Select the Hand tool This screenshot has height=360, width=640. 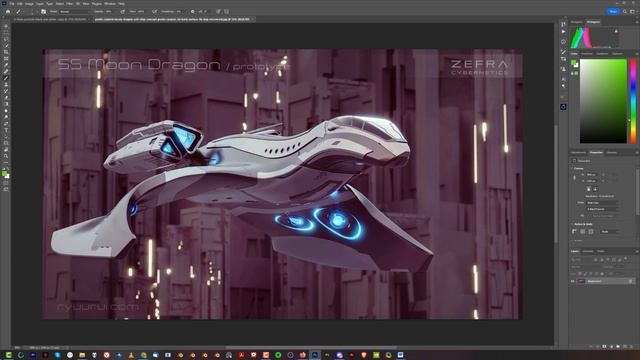pos(6,149)
